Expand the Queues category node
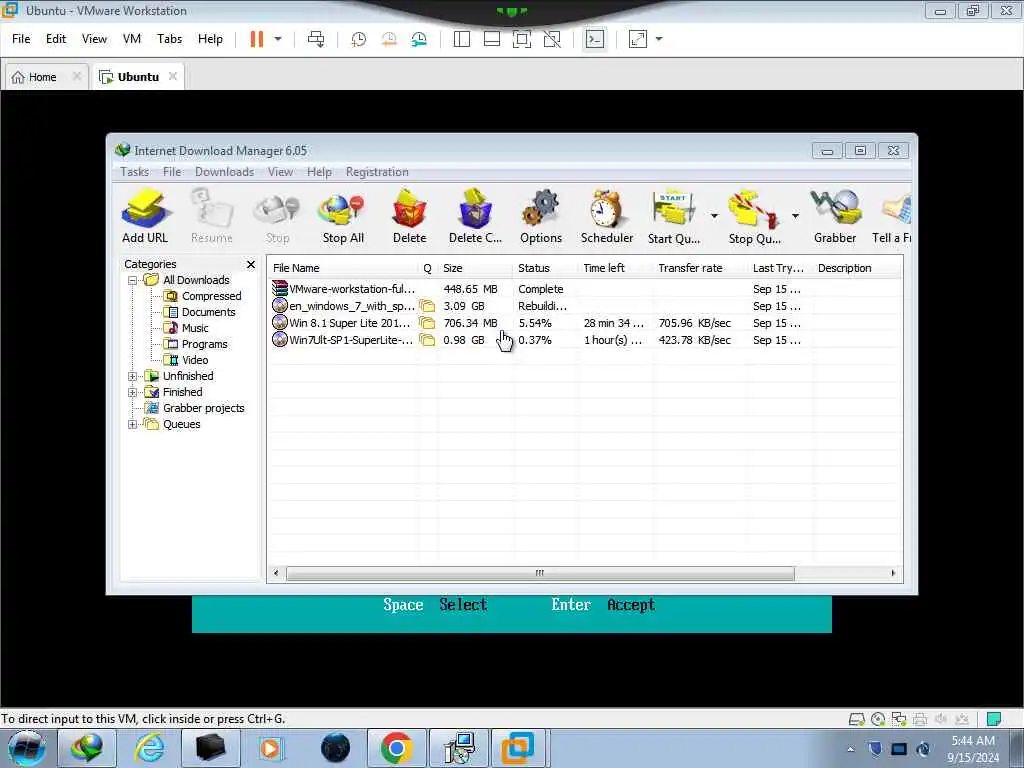Screen dimensions: 1024x768 pyautogui.click(x=133, y=424)
